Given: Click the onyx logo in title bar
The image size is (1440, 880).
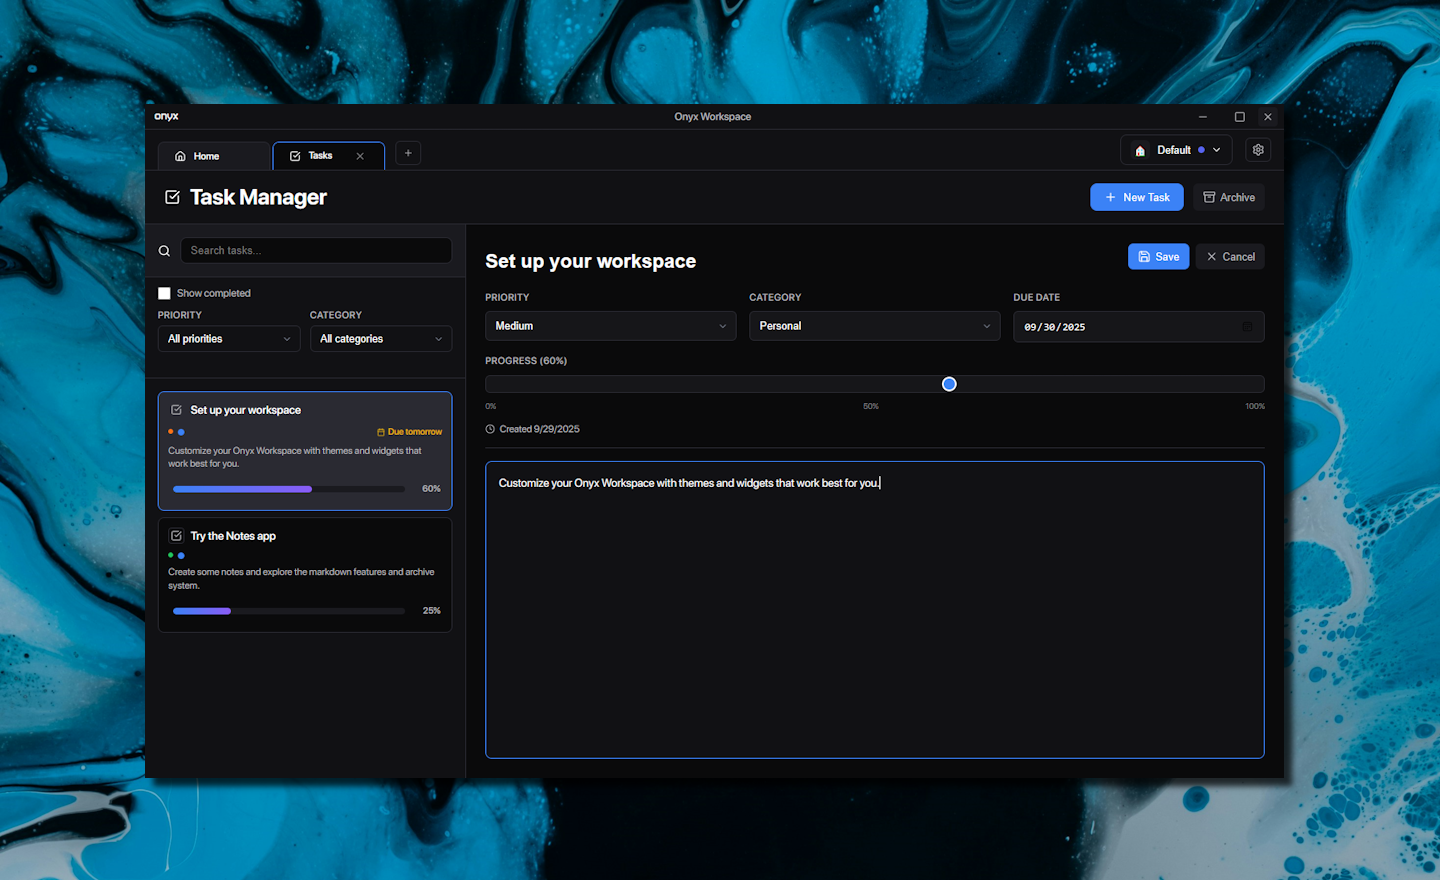Looking at the screenshot, I should (166, 117).
